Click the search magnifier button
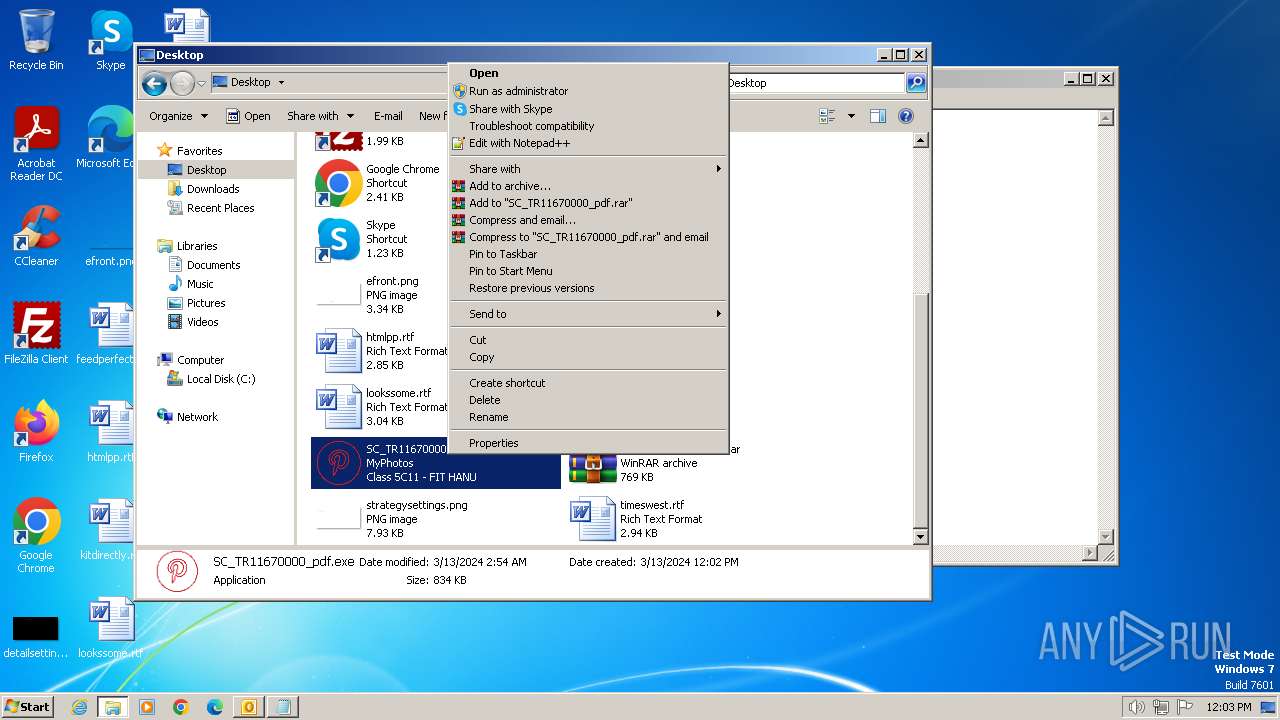 tap(915, 83)
